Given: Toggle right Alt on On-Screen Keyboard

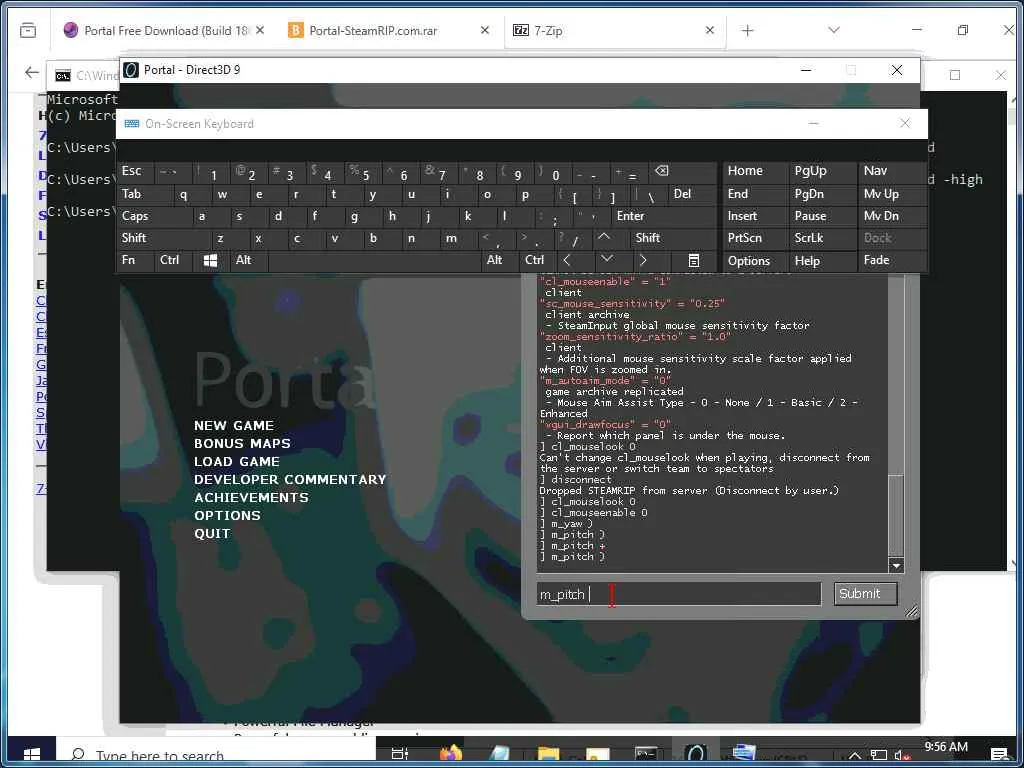Looking at the screenshot, I should pos(498,260).
